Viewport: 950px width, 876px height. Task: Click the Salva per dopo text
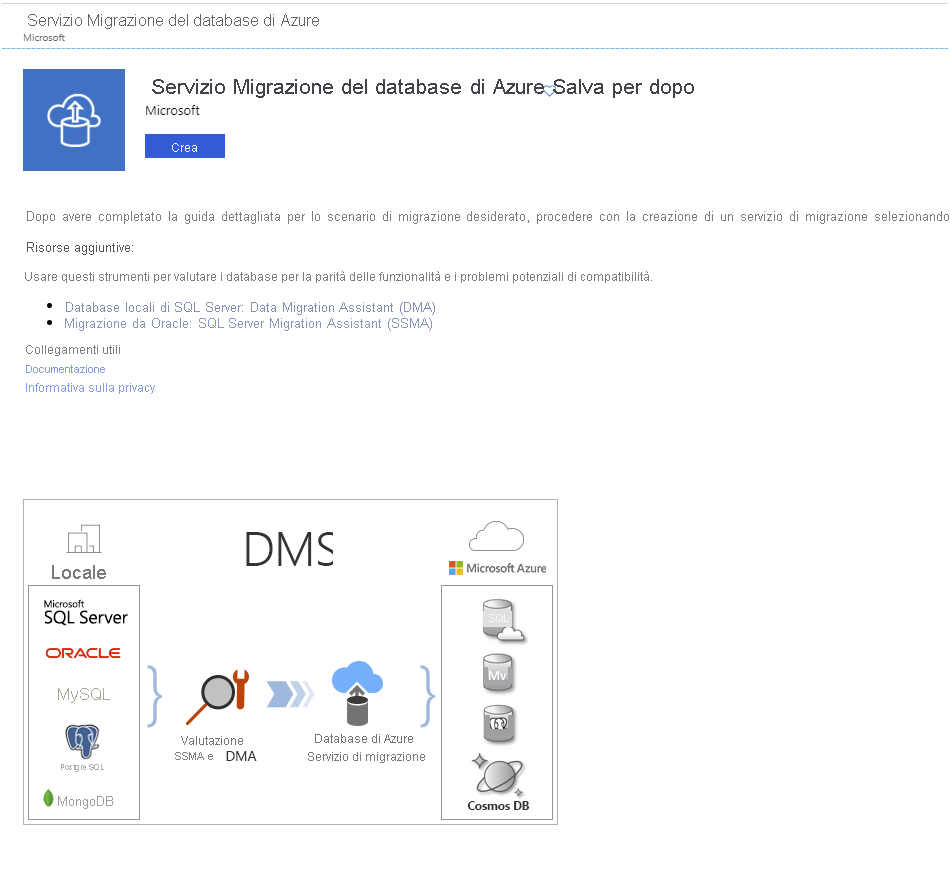pyautogui.click(x=623, y=87)
